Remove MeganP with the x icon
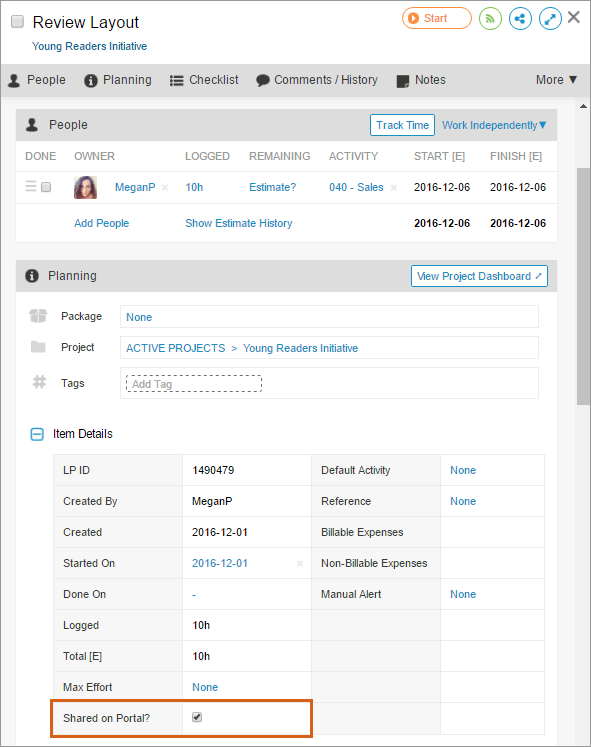The image size is (591, 747). click(165, 188)
